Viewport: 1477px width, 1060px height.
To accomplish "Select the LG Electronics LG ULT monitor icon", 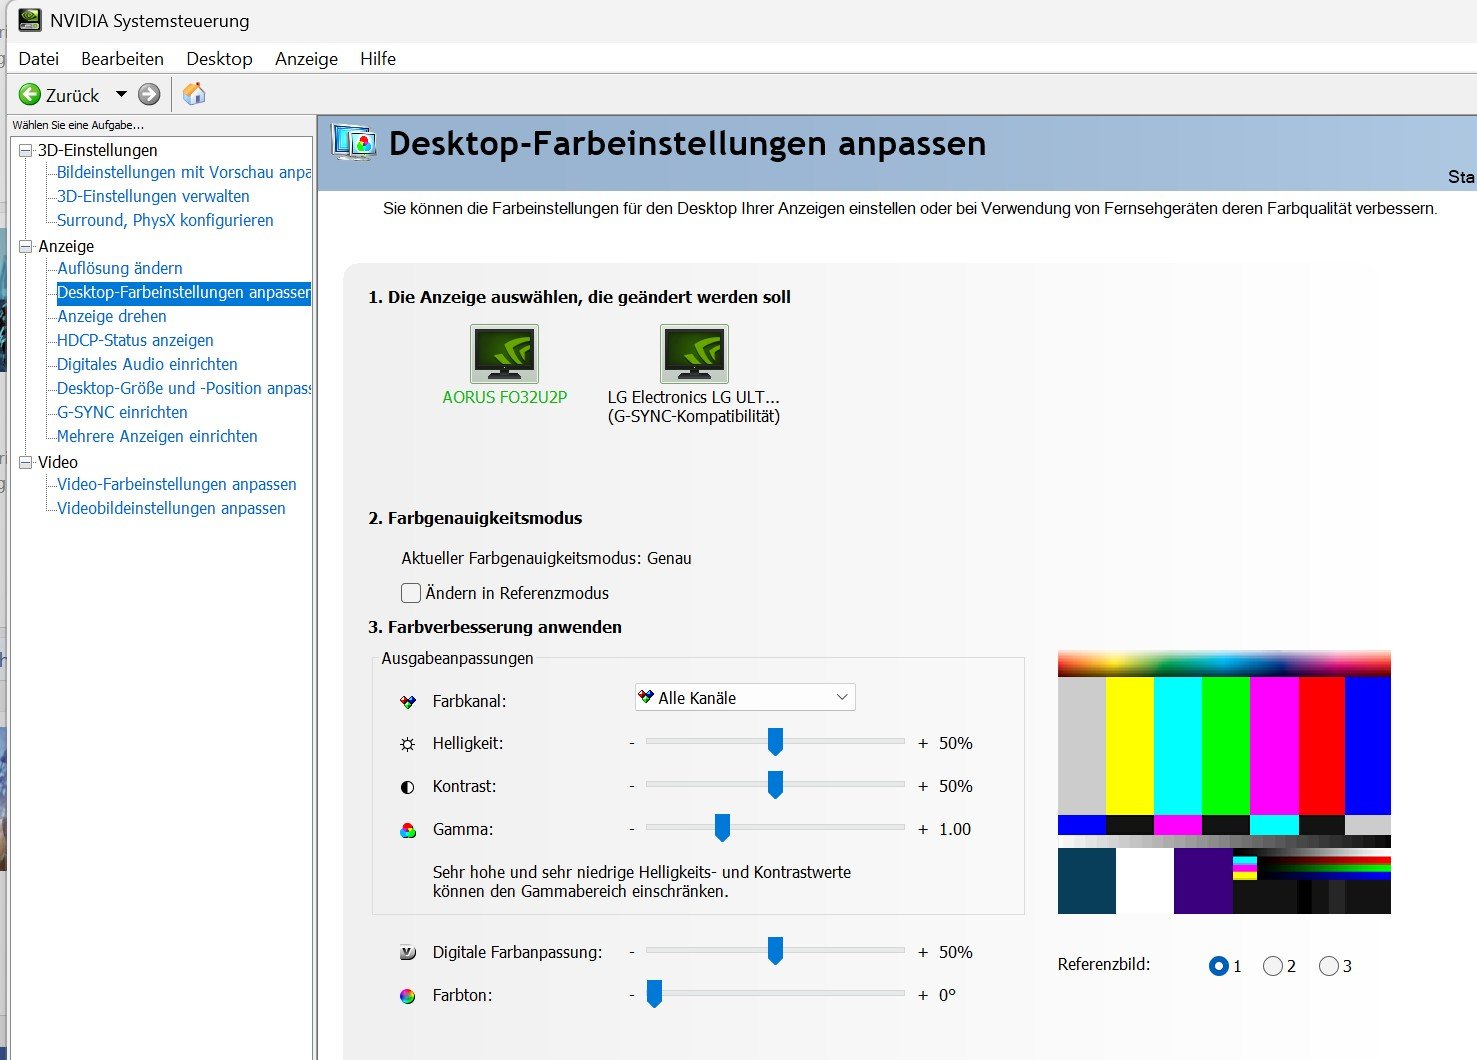I will 694,354.
